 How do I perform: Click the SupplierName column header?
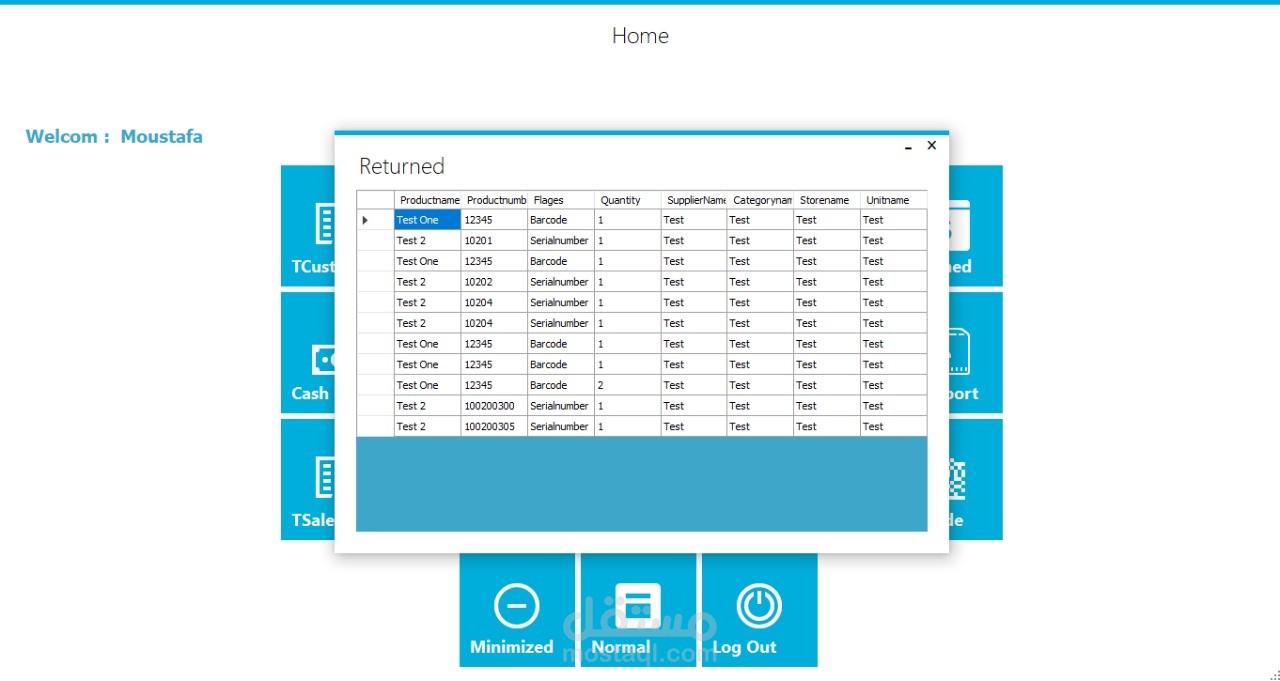coord(694,200)
